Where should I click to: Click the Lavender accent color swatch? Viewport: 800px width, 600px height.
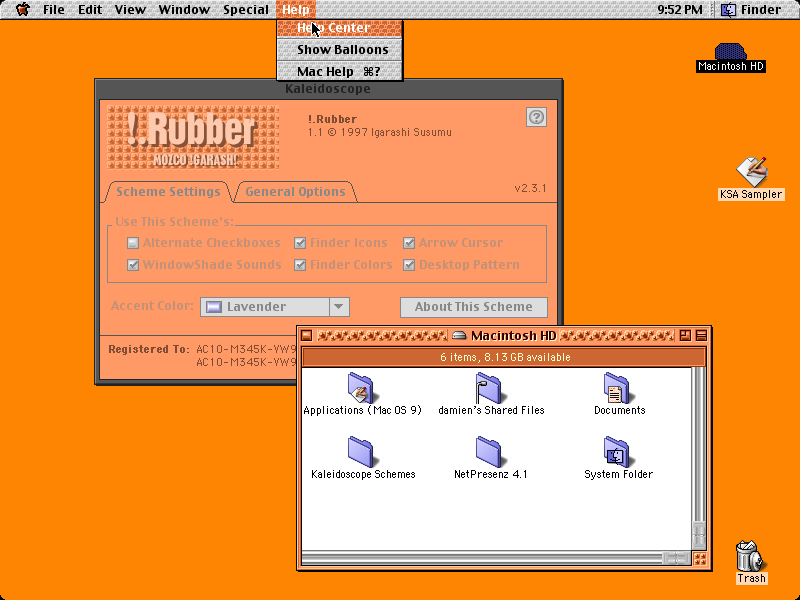[214, 307]
